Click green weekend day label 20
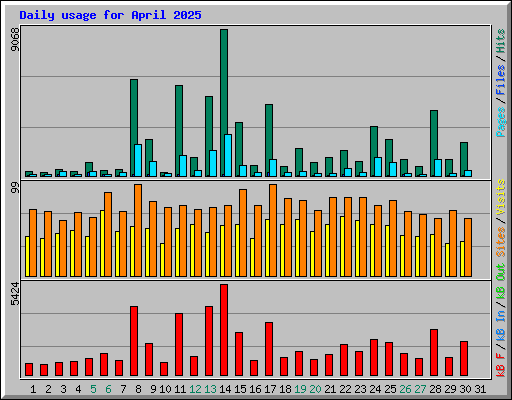The width and height of the screenshot is (512, 400). point(315,389)
